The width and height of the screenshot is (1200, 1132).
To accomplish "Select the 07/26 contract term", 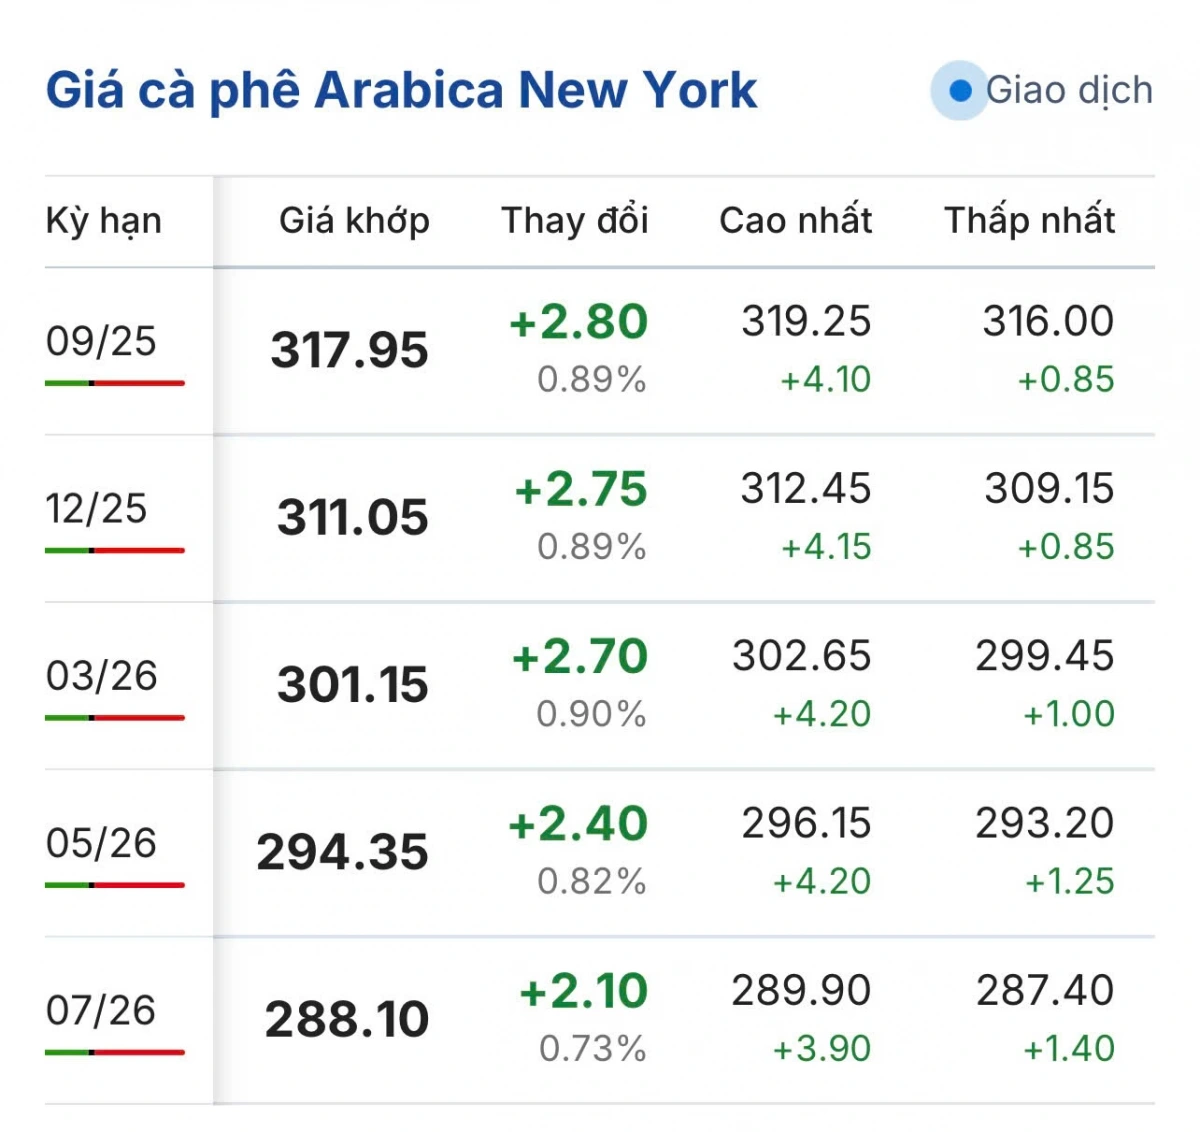I will click(101, 1010).
